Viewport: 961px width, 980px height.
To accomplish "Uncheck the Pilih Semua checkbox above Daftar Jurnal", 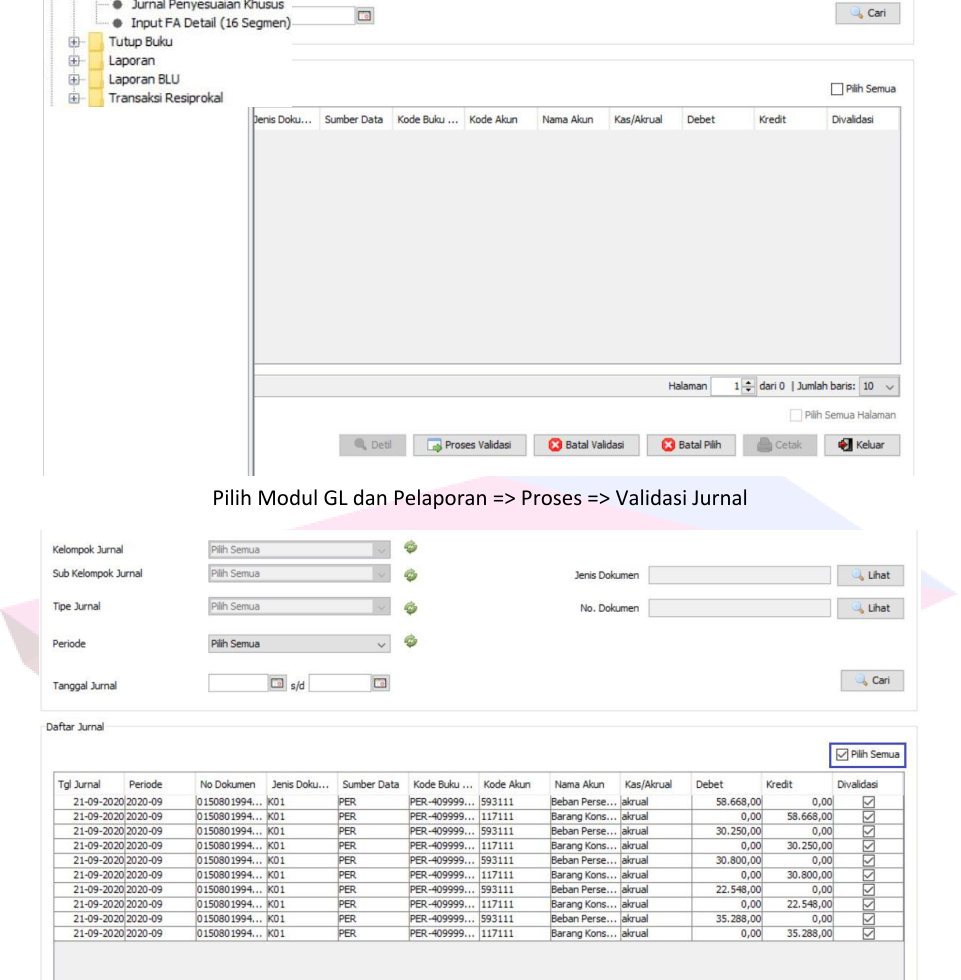I will (x=840, y=754).
